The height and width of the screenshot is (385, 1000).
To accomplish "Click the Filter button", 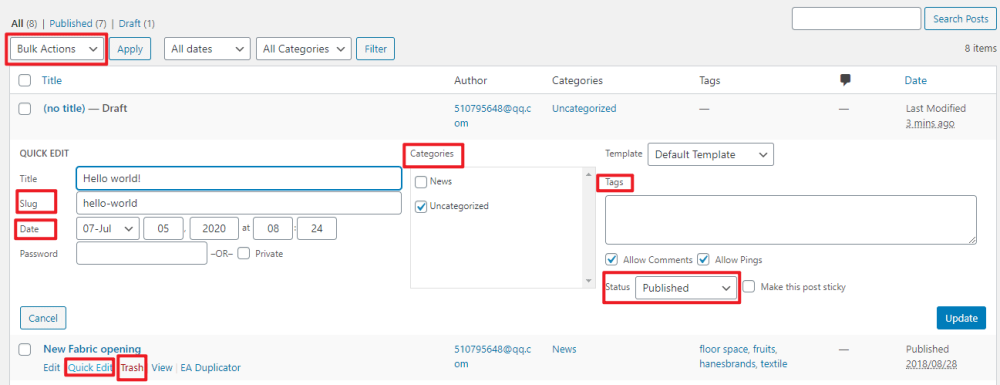I will click(376, 48).
